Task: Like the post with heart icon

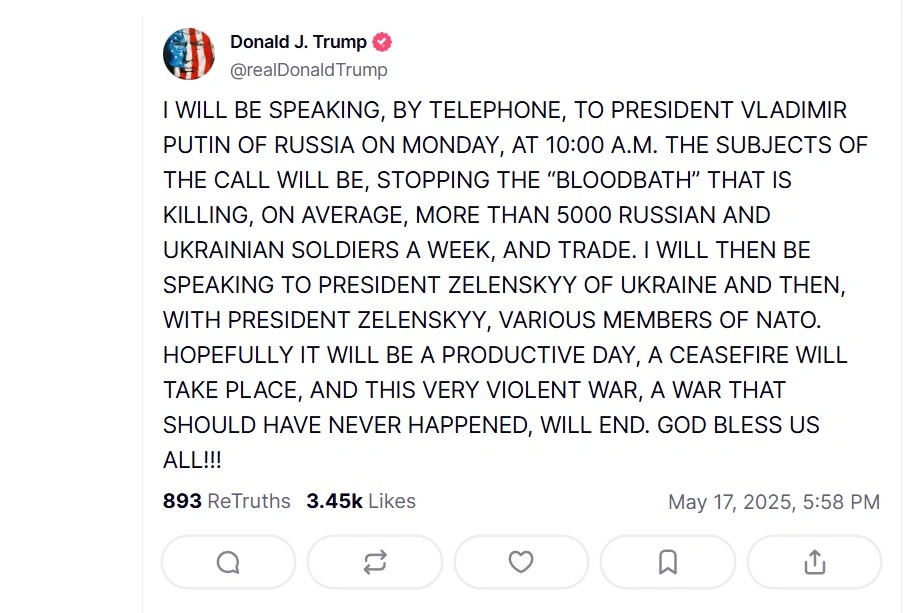Action: 521,562
